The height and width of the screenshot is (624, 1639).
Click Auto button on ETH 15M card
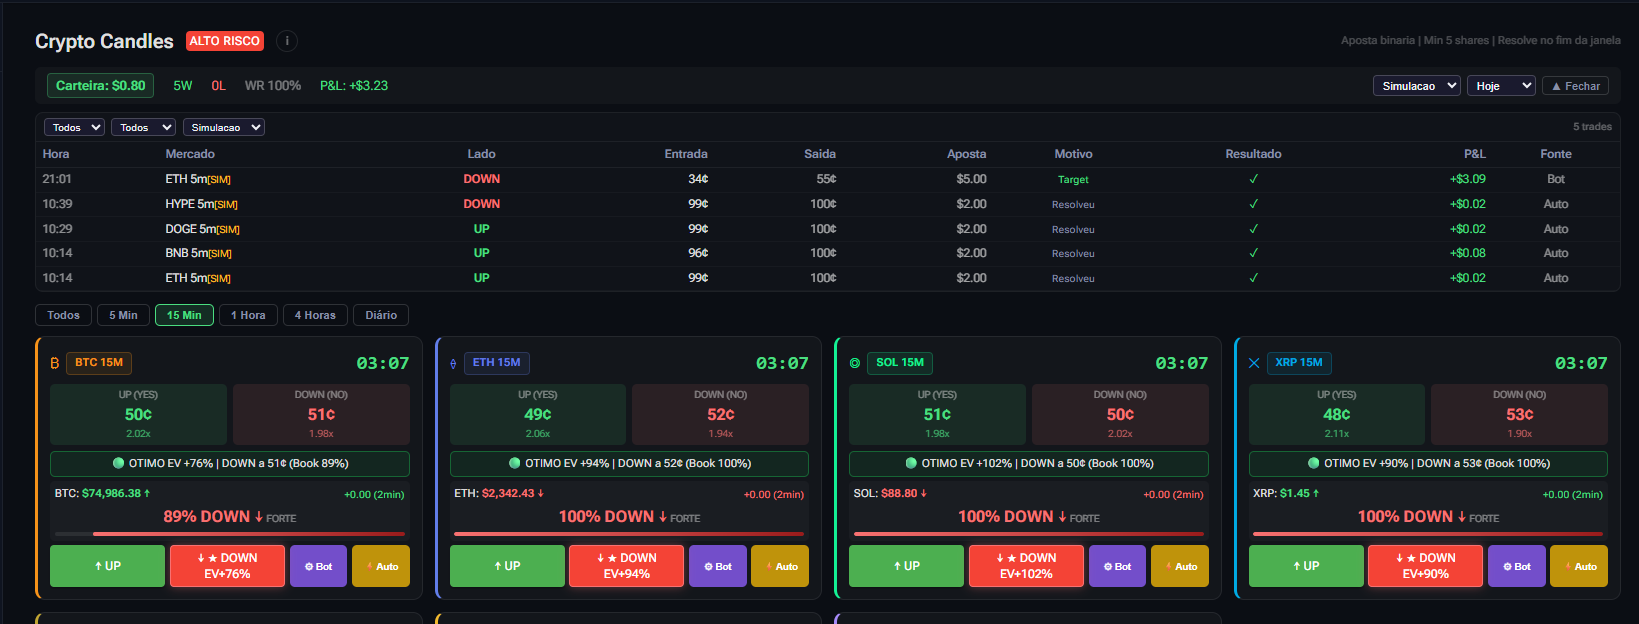(x=780, y=566)
